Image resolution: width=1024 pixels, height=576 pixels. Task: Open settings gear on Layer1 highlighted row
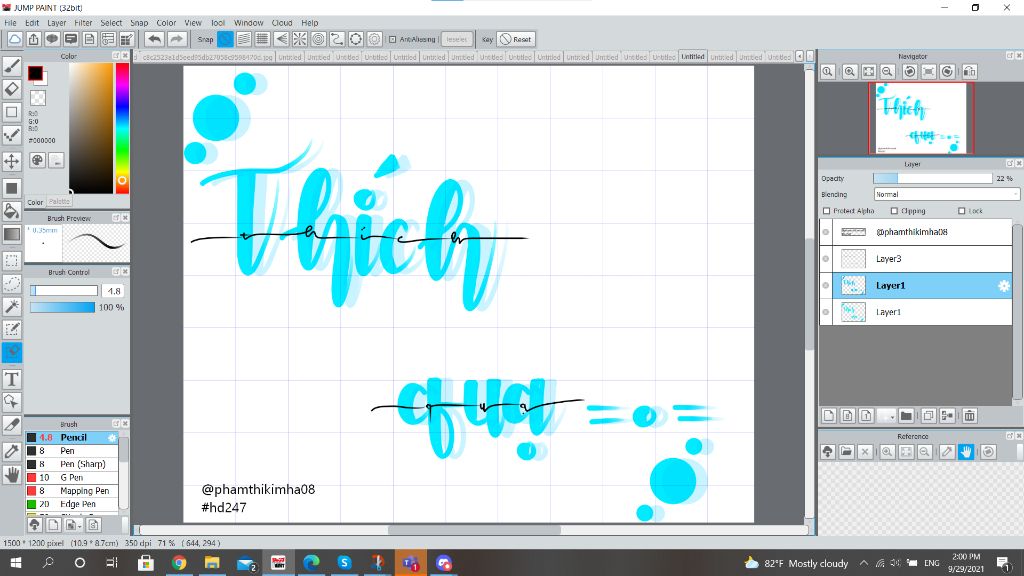point(1004,285)
